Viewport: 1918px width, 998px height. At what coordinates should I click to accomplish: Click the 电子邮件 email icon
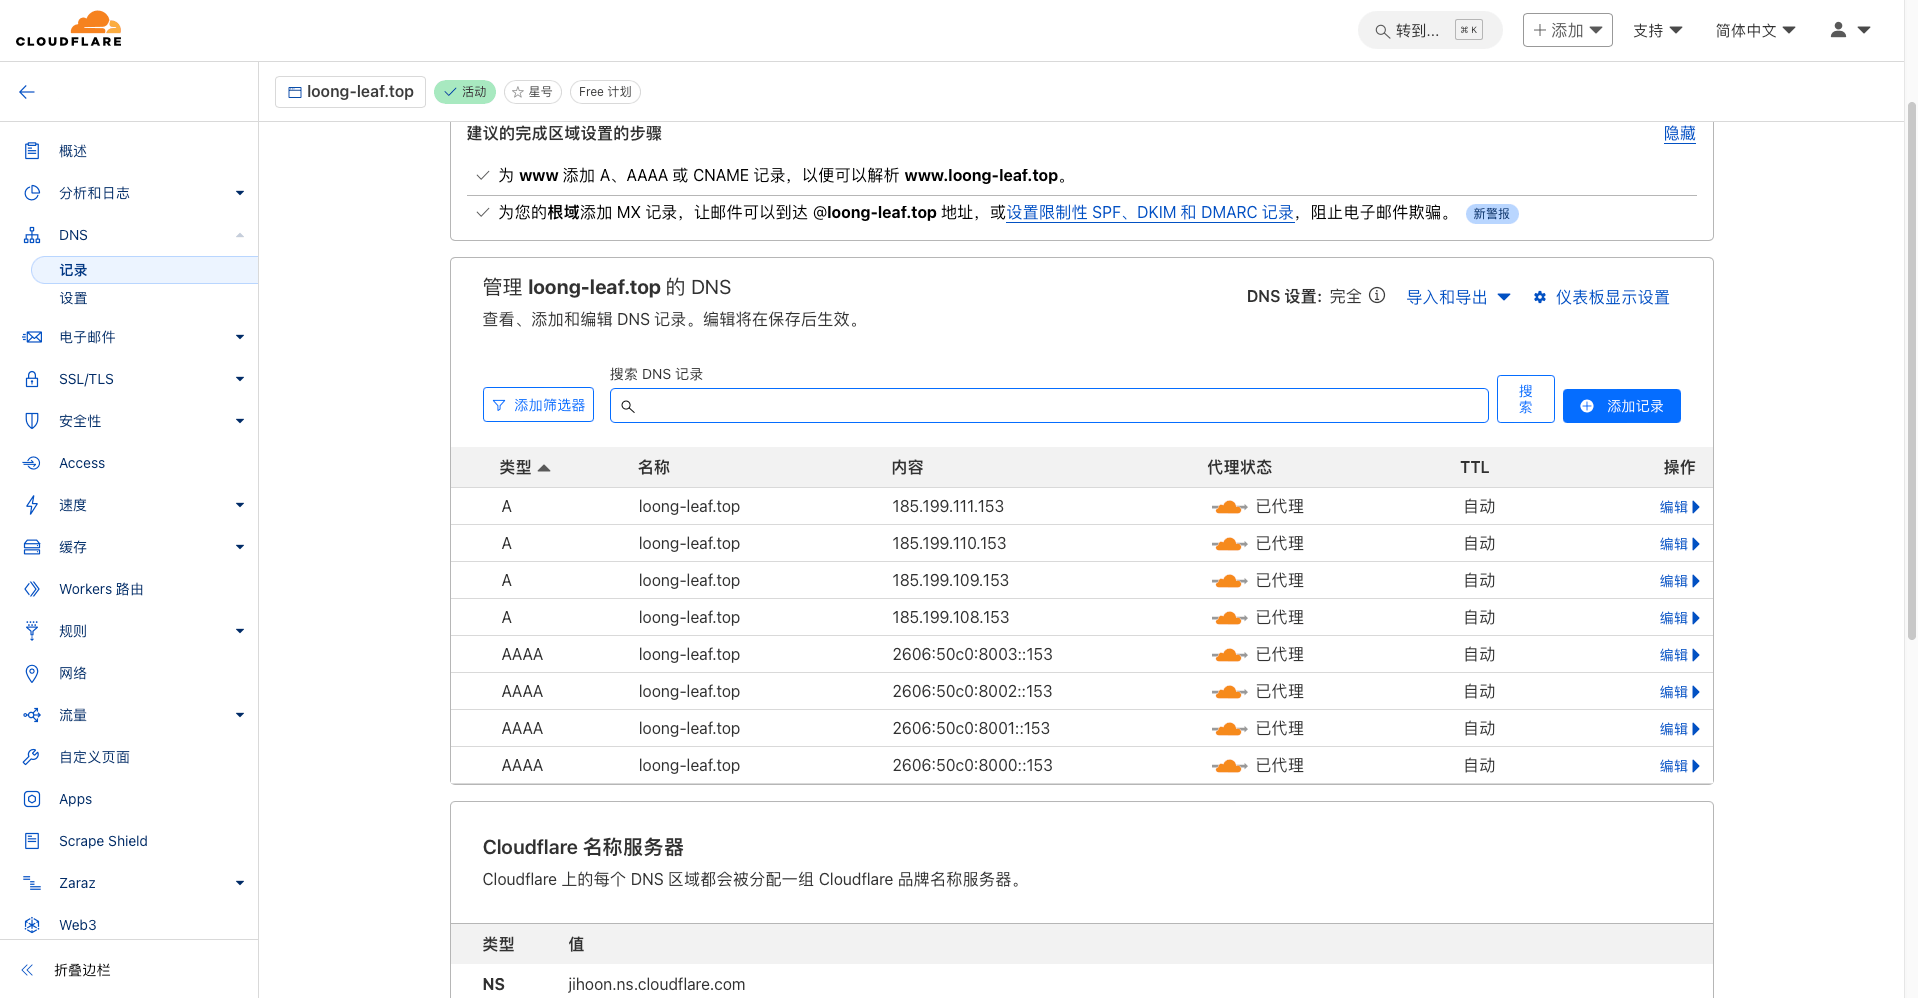tap(32, 337)
